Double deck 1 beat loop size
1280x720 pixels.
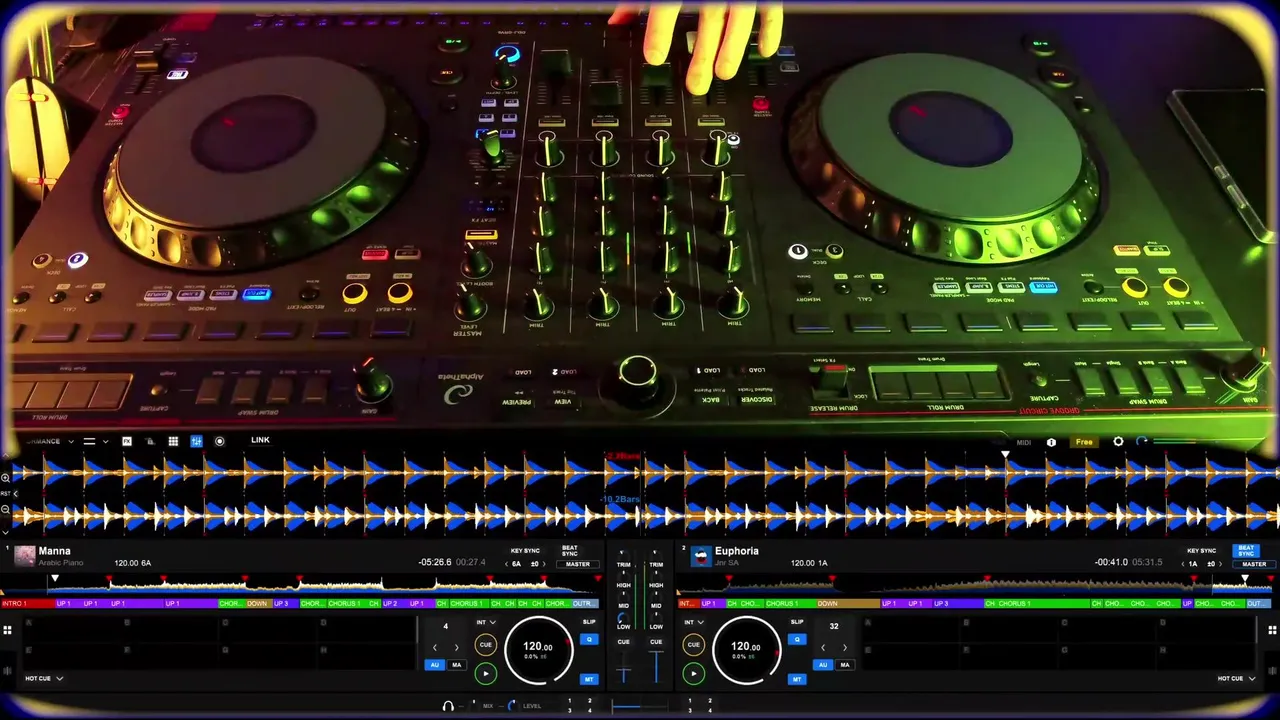click(457, 647)
